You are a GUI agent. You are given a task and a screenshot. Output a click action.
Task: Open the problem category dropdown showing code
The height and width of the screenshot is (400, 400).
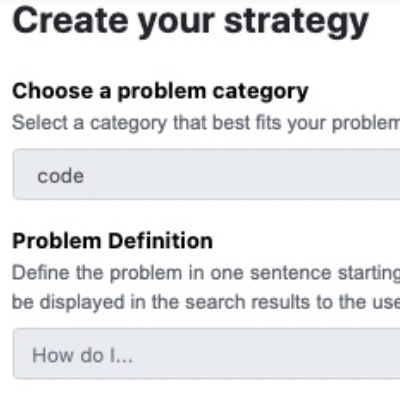(x=207, y=174)
